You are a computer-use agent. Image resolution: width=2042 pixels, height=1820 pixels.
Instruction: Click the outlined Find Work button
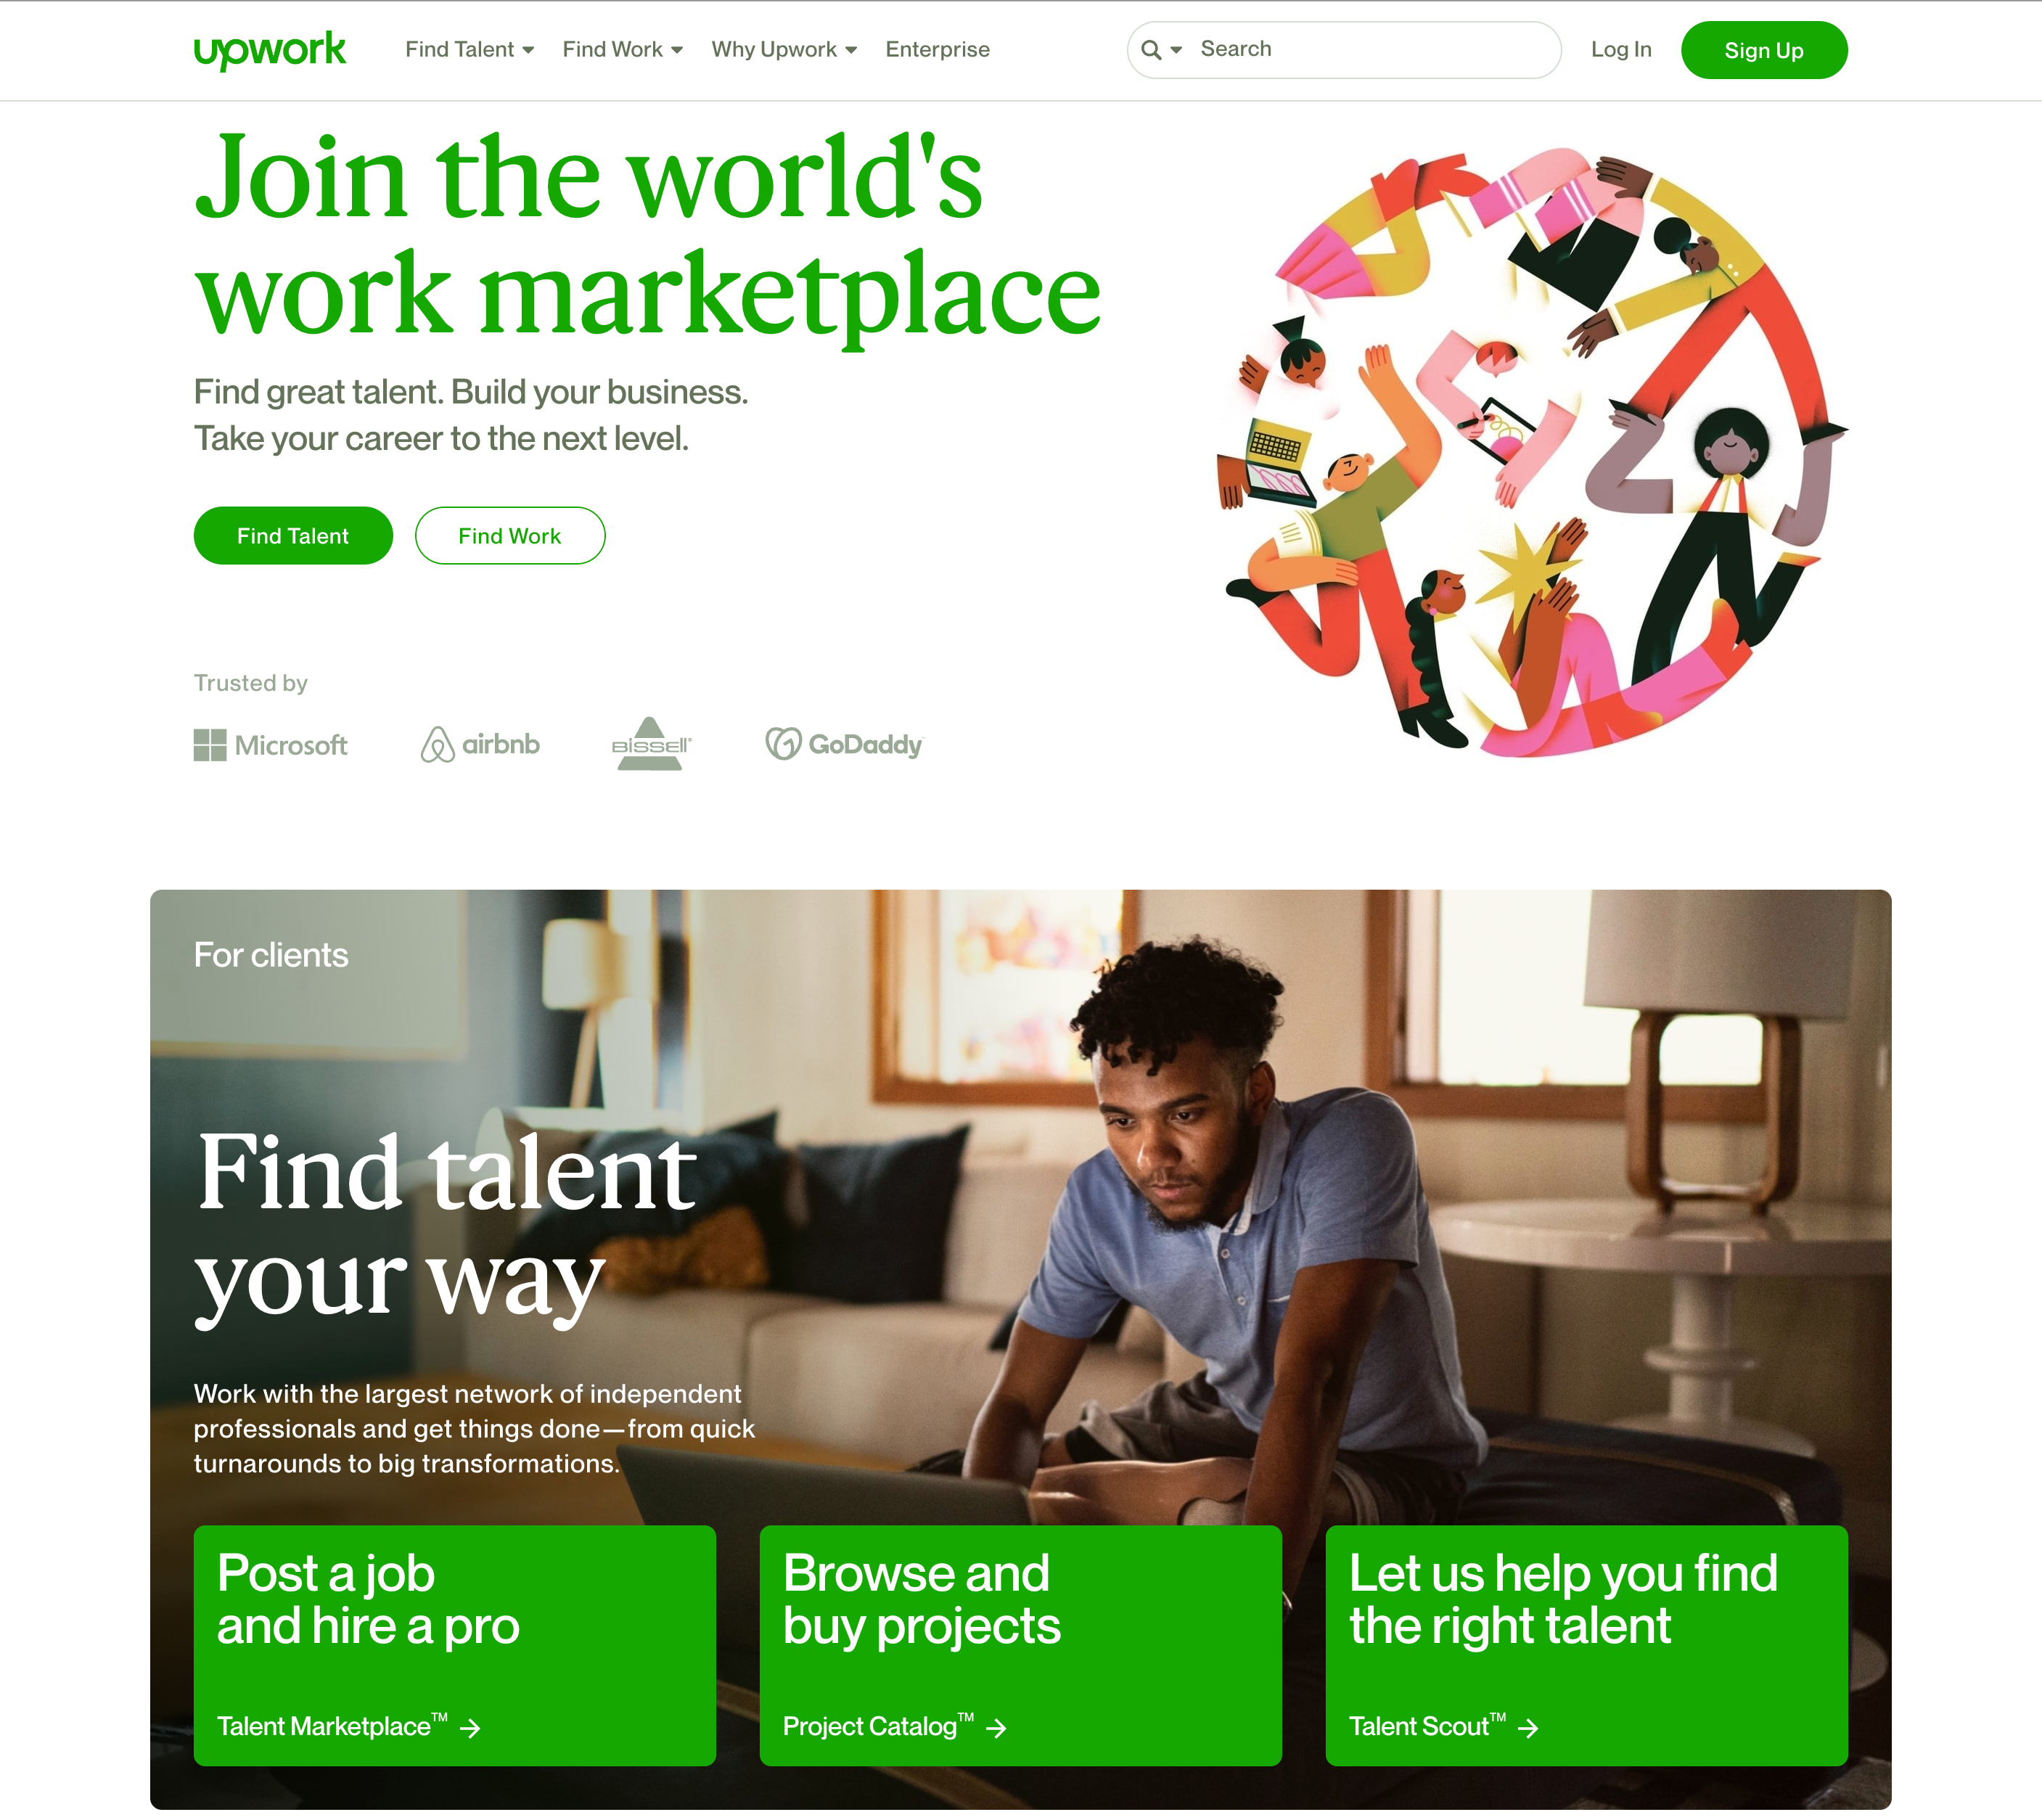click(510, 536)
